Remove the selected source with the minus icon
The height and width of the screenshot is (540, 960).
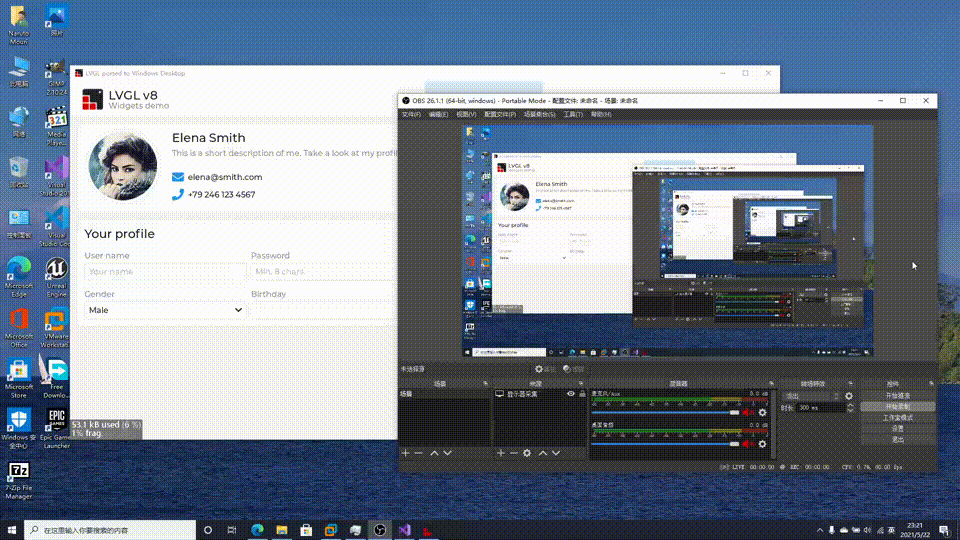pyautogui.click(x=514, y=453)
